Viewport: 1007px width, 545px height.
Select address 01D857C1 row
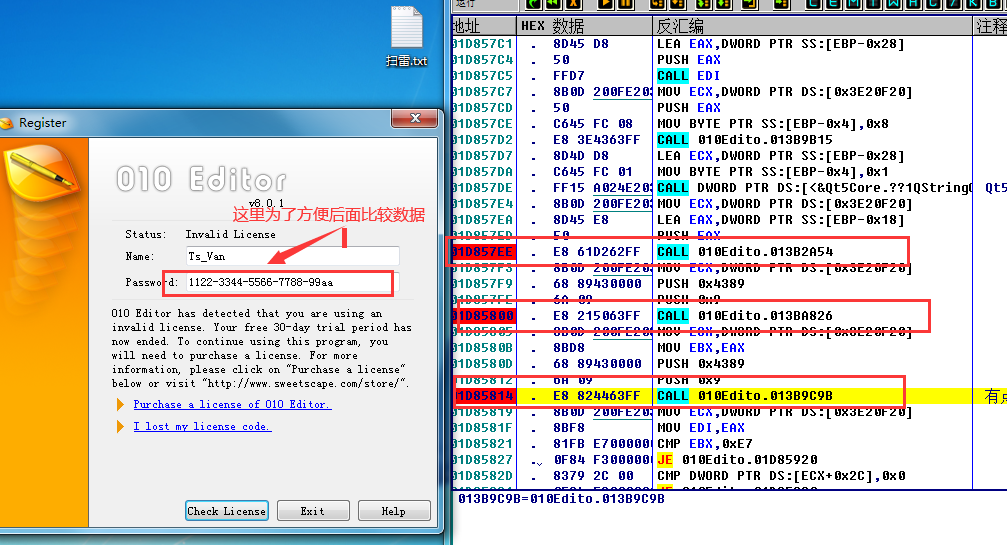pos(483,44)
